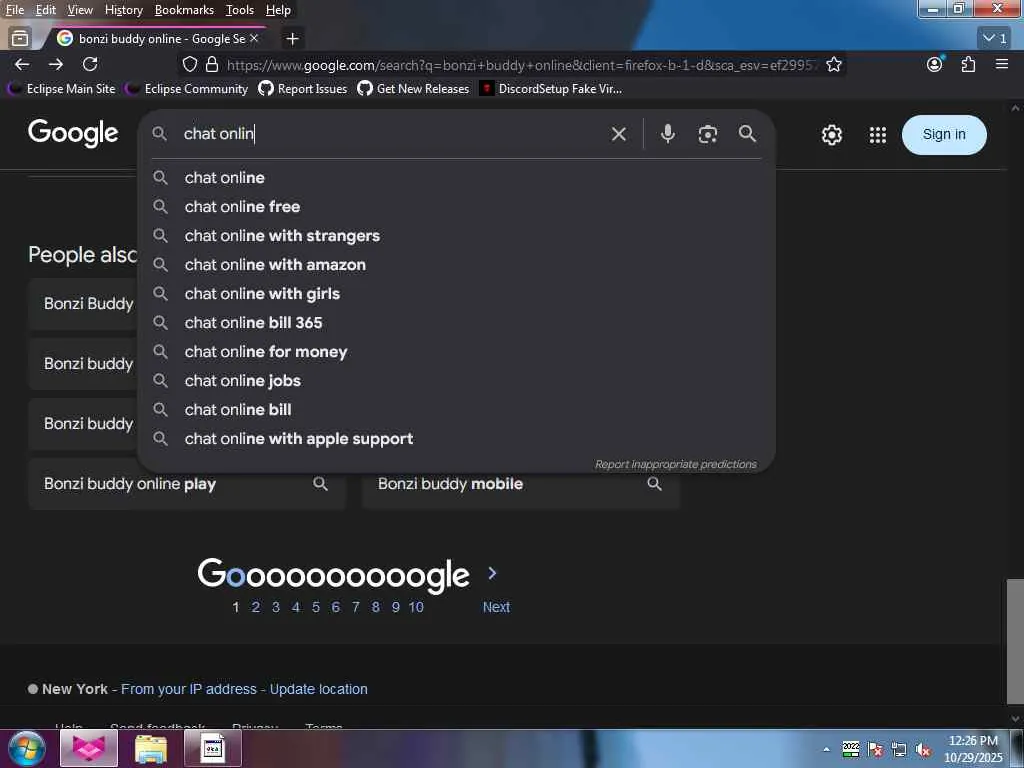The height and width of the screenshot is (768, 1024).
Task: Show site security padlock info
Action: [x=212, y=64]
